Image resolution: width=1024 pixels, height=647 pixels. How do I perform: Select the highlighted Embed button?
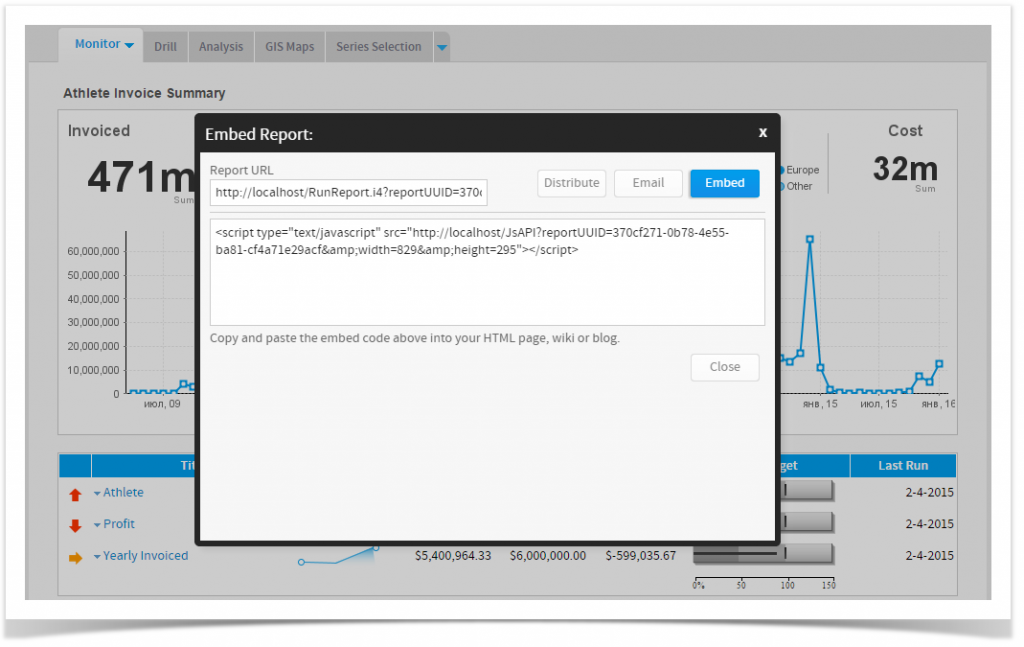tap(724, 183)
